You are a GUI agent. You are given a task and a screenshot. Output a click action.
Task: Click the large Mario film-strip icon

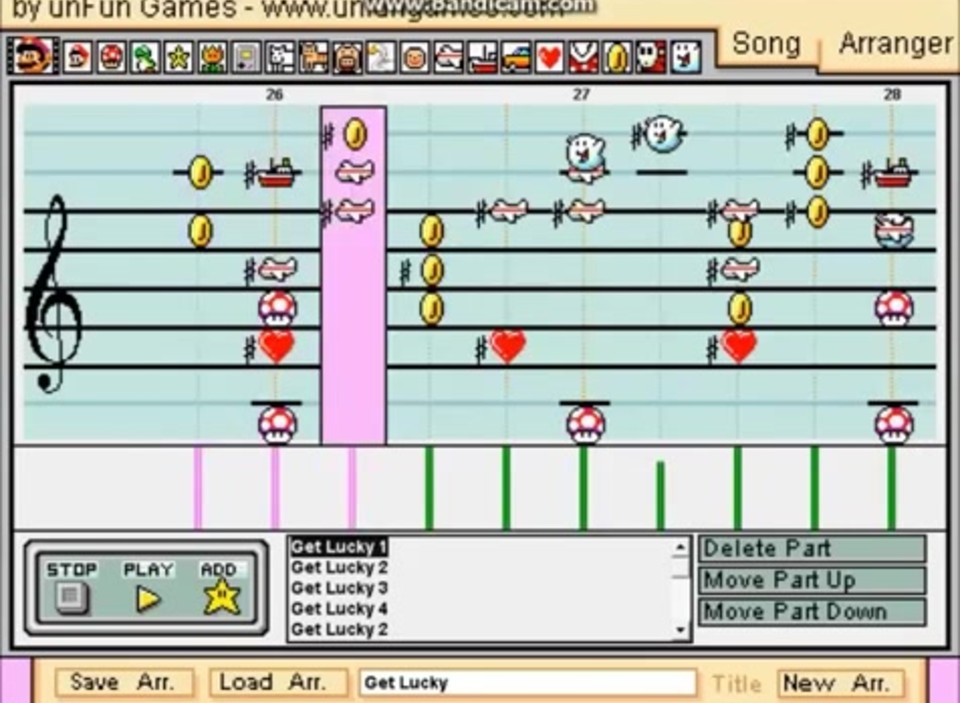[33, 55]
